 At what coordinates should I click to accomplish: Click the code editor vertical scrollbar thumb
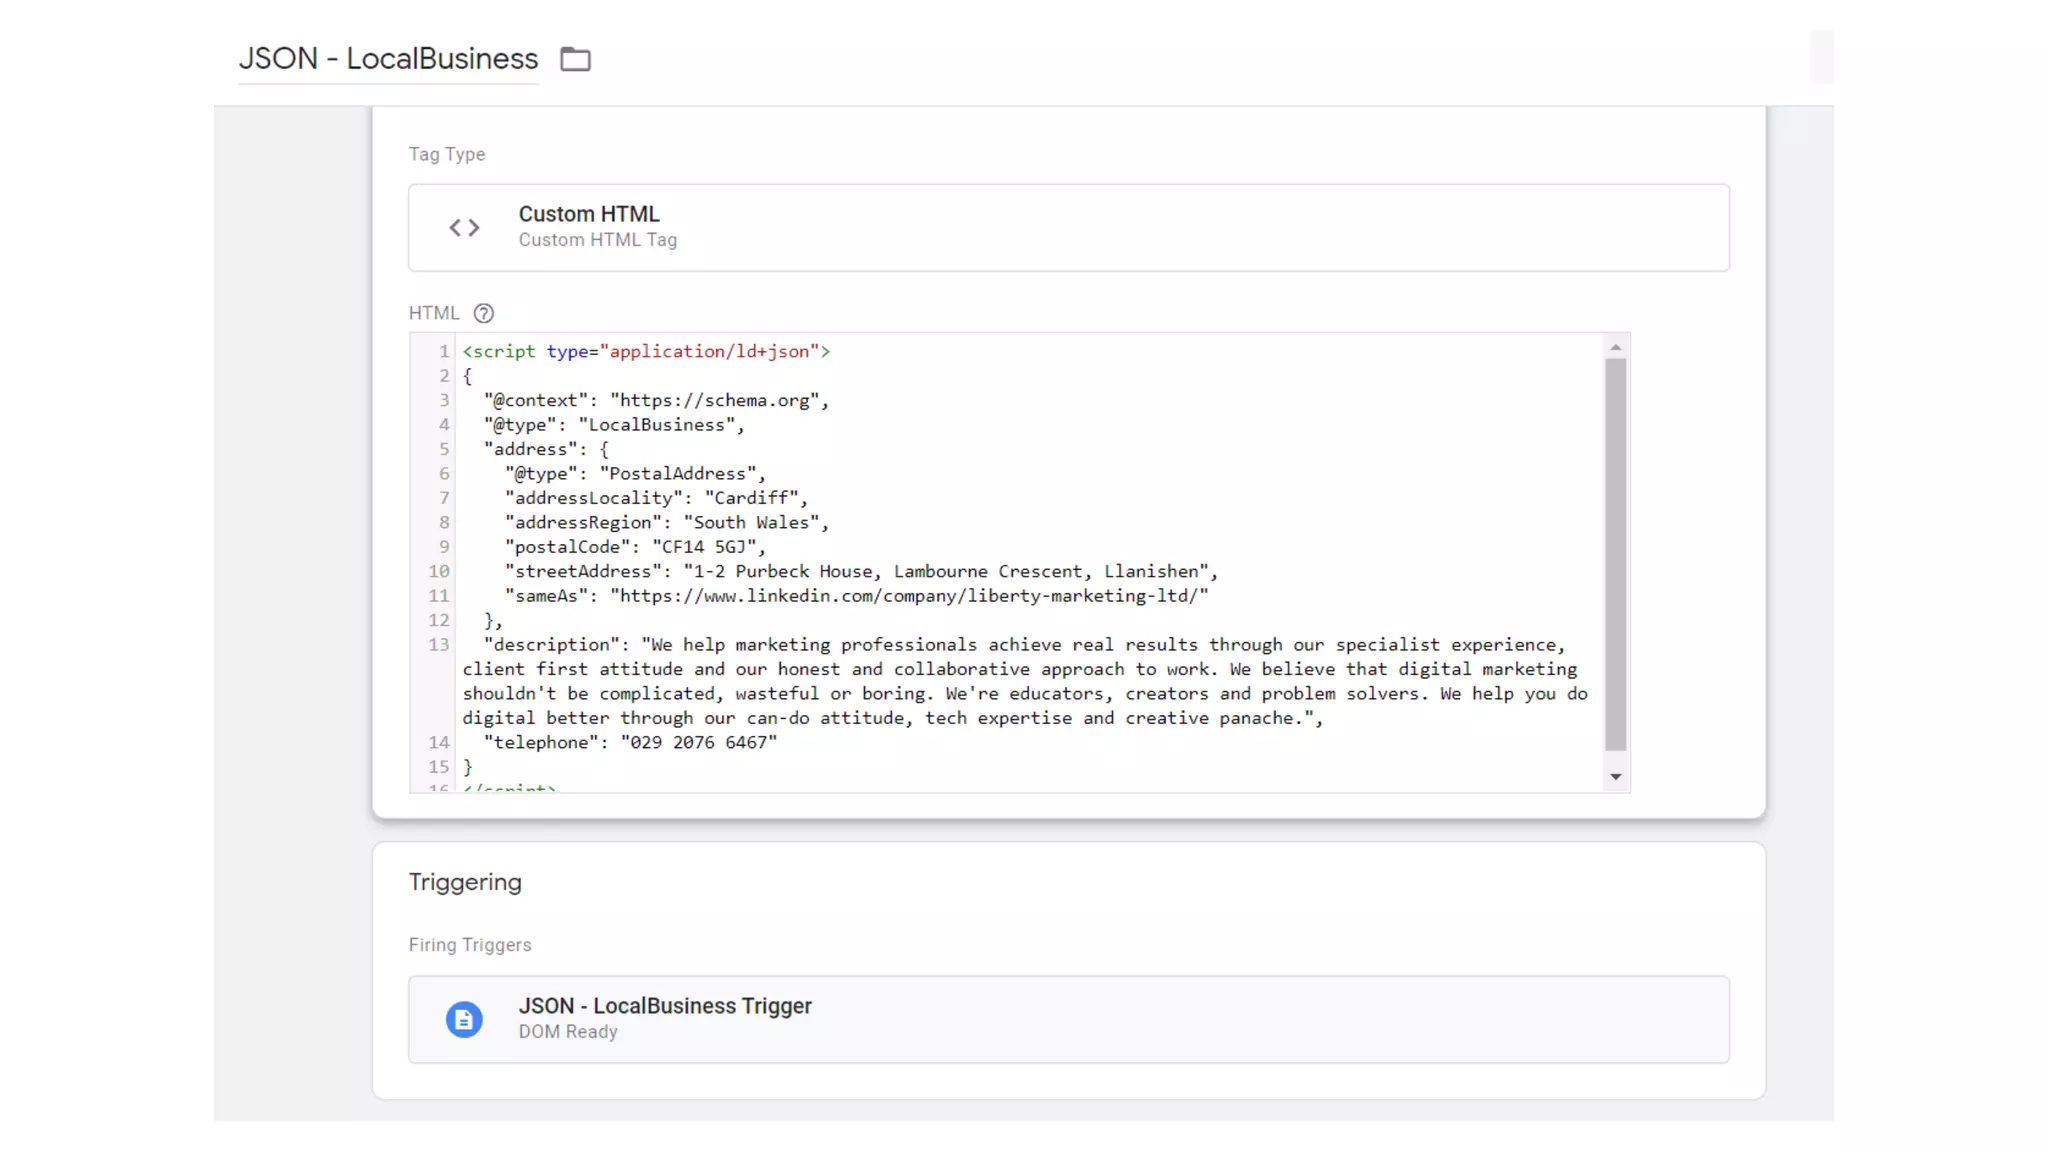pos(1616,555)
